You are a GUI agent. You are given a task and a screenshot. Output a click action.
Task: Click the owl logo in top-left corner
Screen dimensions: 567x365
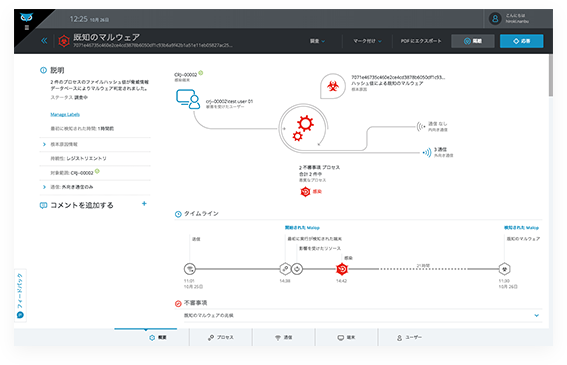click(x=26, y=17)
